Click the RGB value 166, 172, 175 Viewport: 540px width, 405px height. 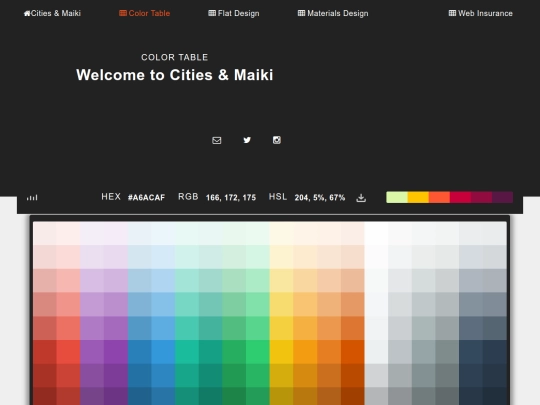click(231, 198)
